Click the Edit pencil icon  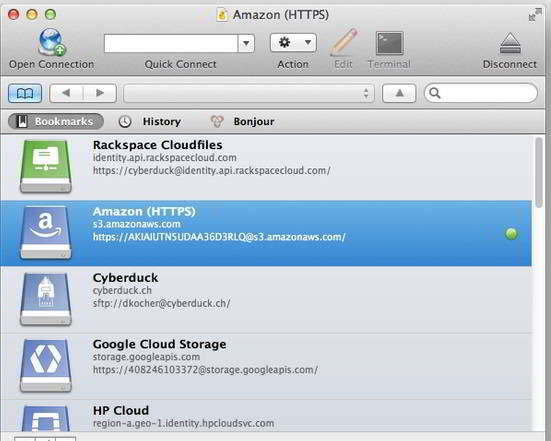344,43
